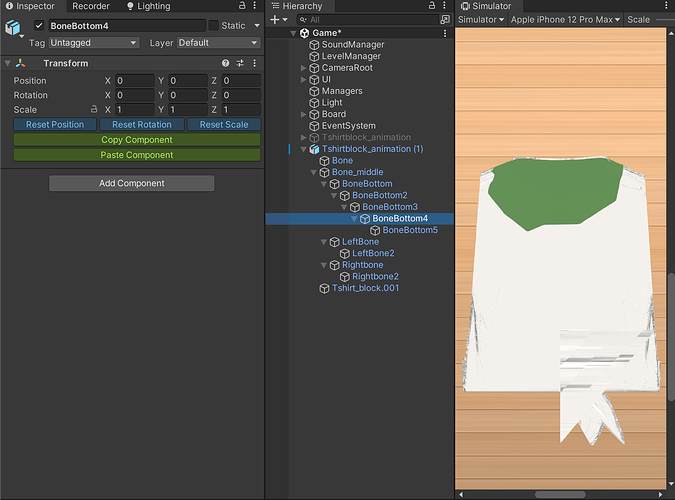
Task: Switch to the Recorder tab
Action: pos(91,6)
